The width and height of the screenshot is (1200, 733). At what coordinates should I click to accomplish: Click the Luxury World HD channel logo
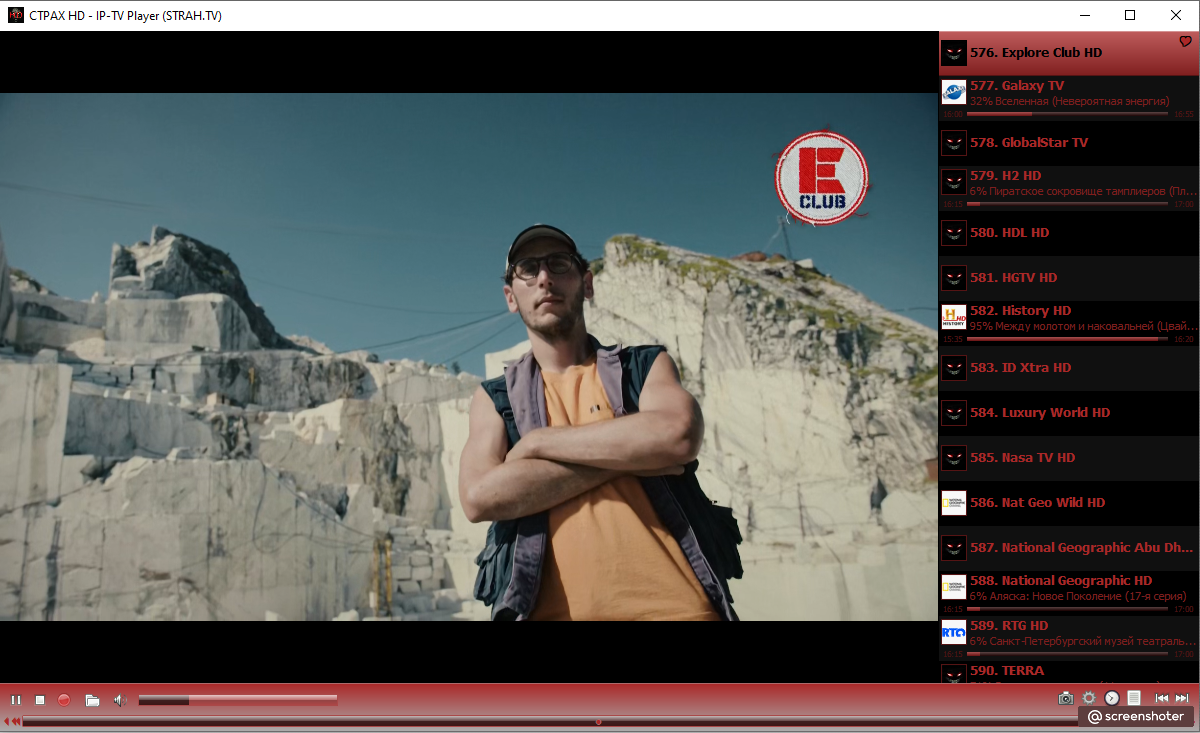pyautogui.click(x=954, y=413)
